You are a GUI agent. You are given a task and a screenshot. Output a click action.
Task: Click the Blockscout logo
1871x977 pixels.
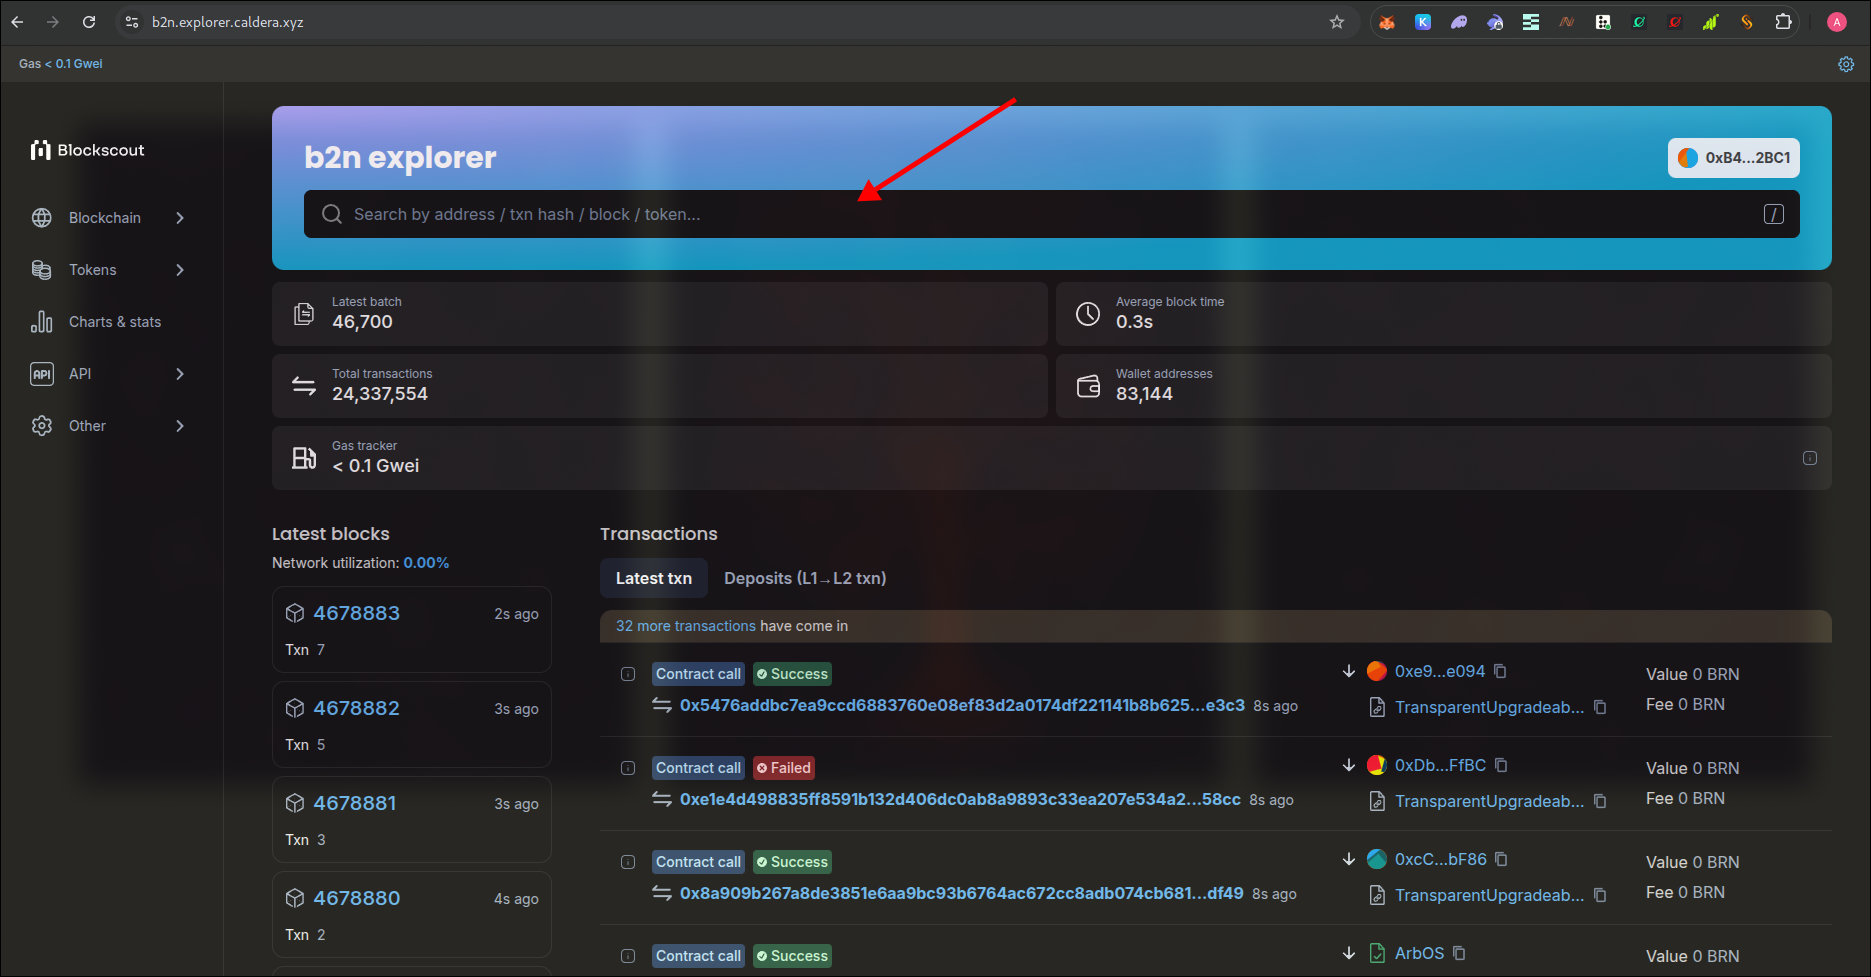pos(88,150)
